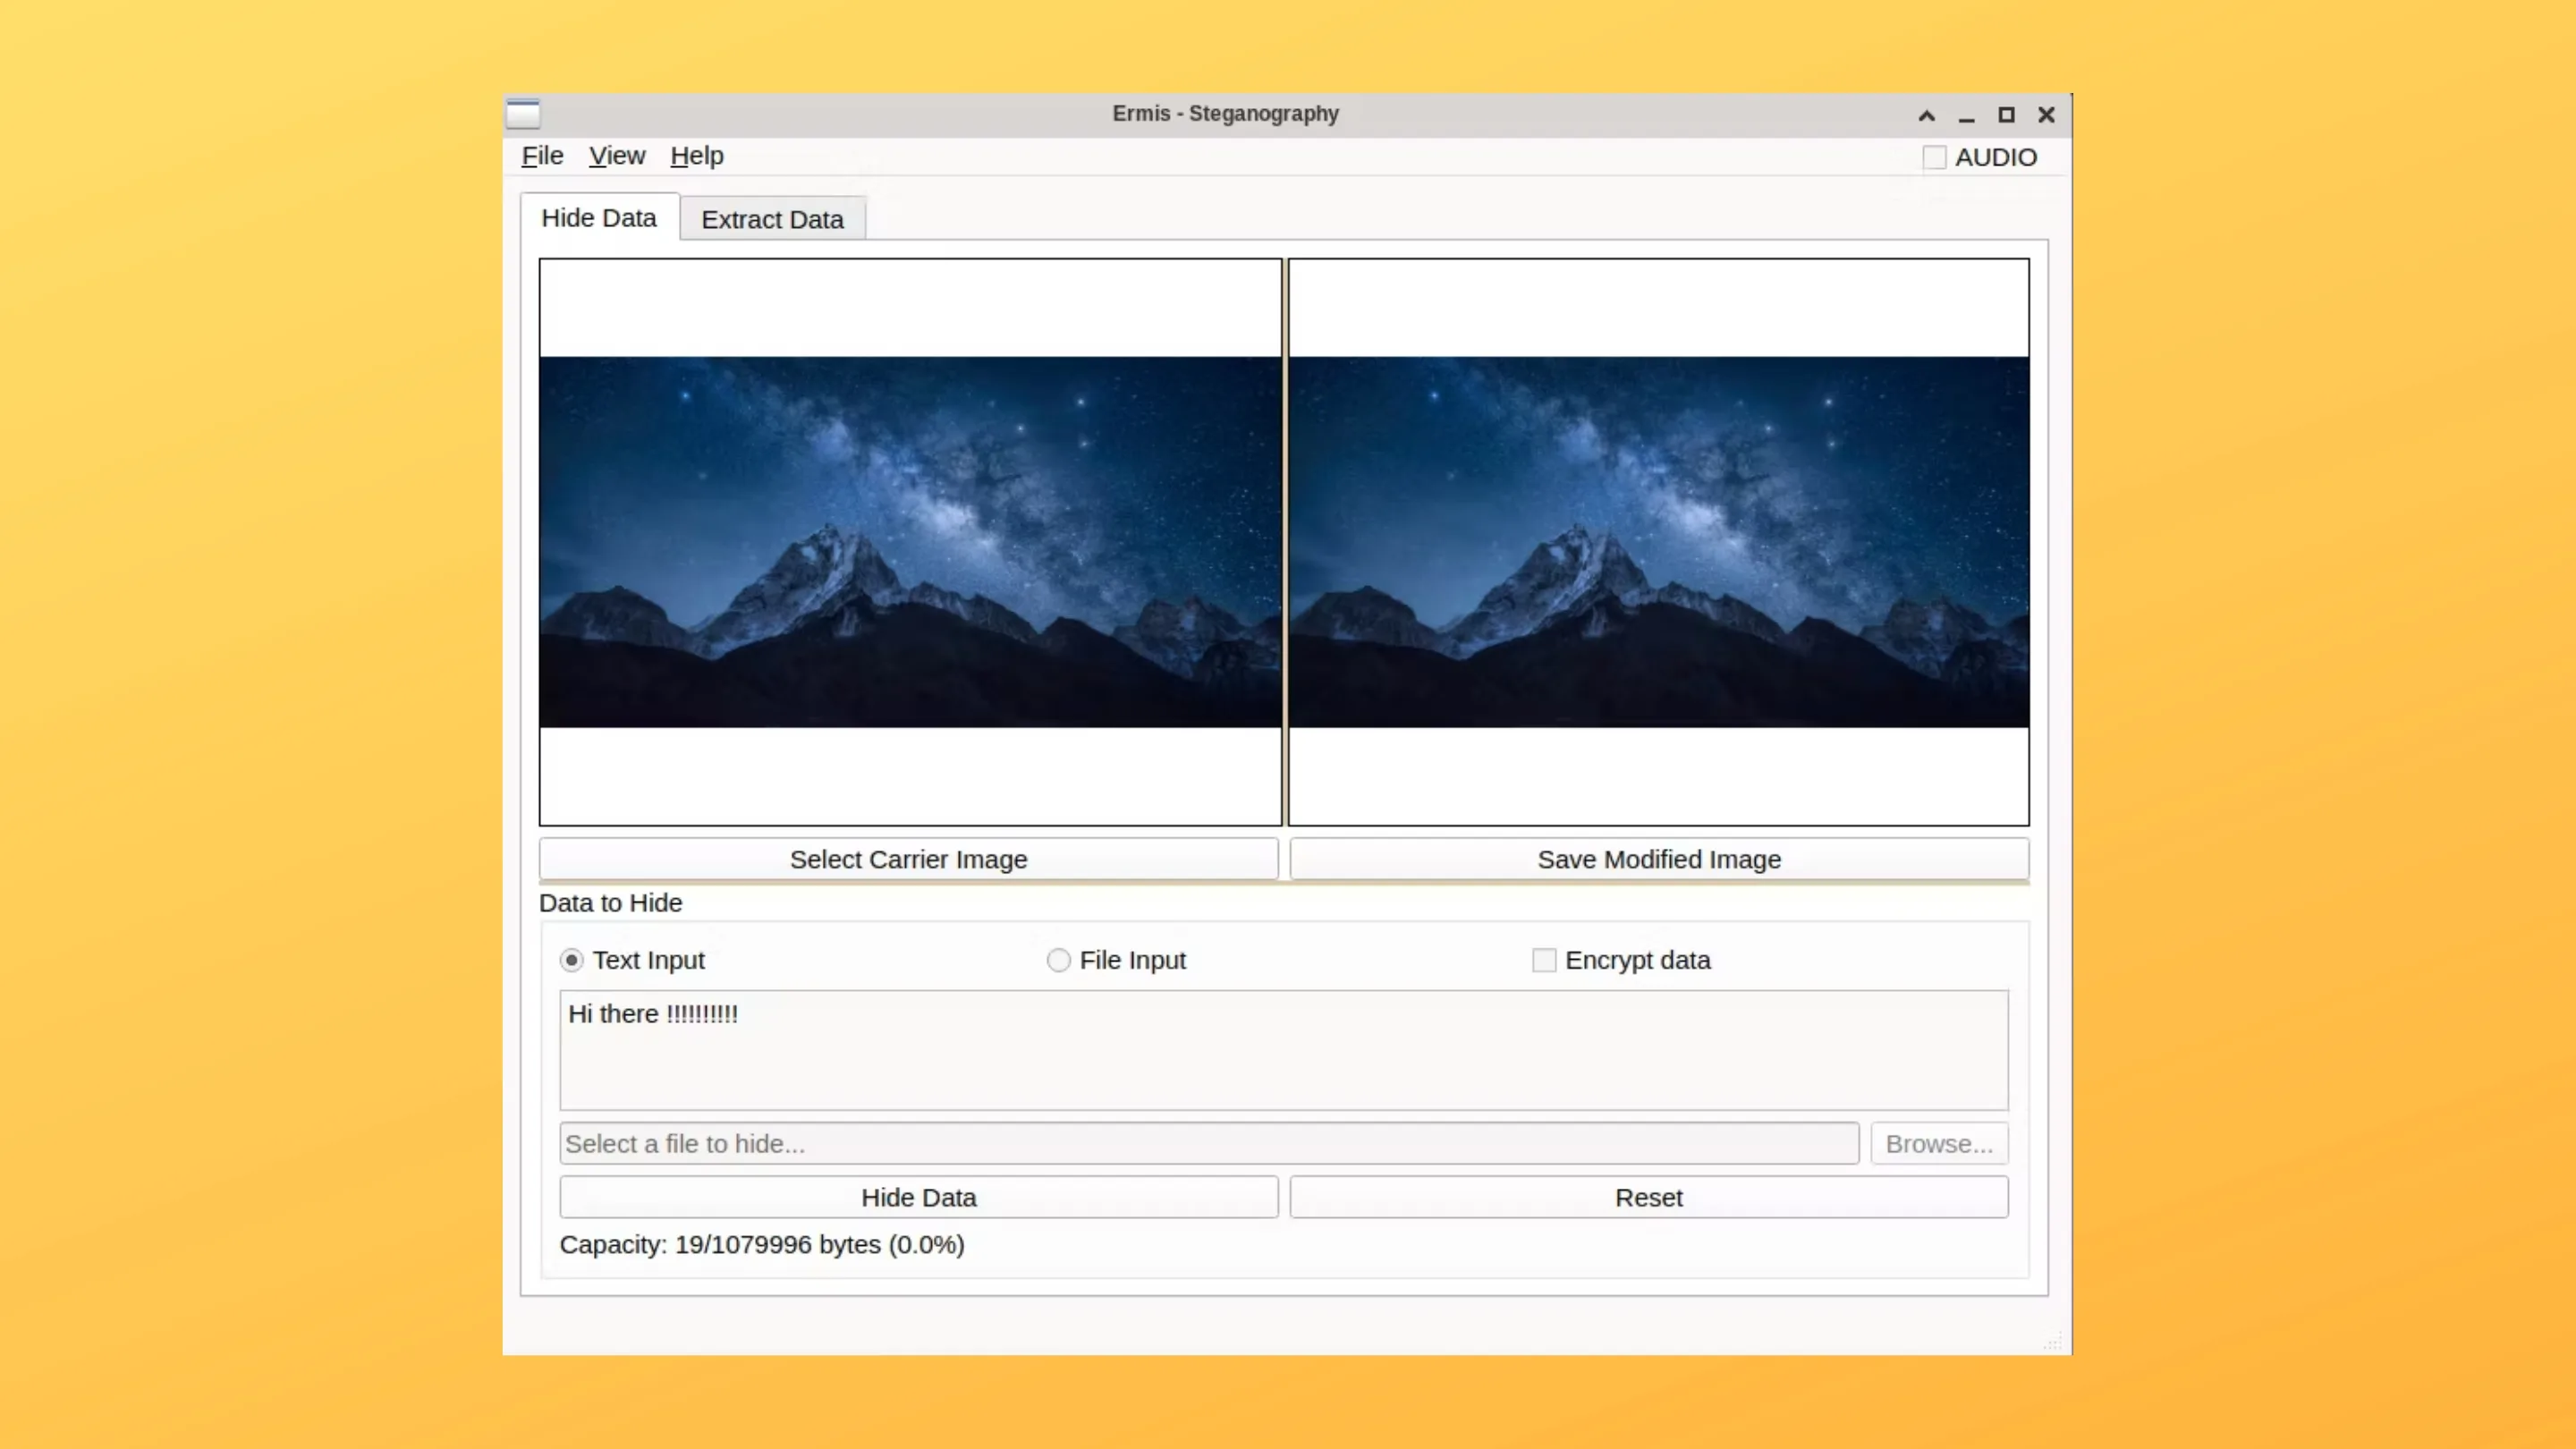Select the Text Input radio button
This screenshot has width=2576, height=1449.
(571, 960)
